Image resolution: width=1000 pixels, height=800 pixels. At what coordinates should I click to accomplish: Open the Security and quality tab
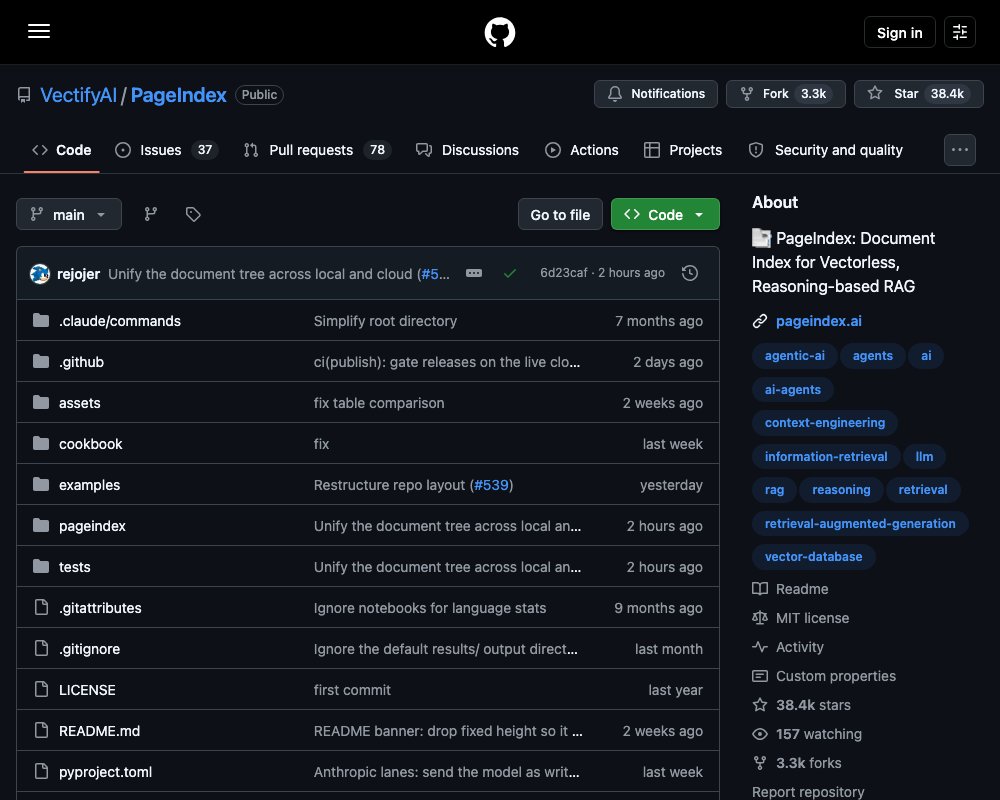click(826, 150)
